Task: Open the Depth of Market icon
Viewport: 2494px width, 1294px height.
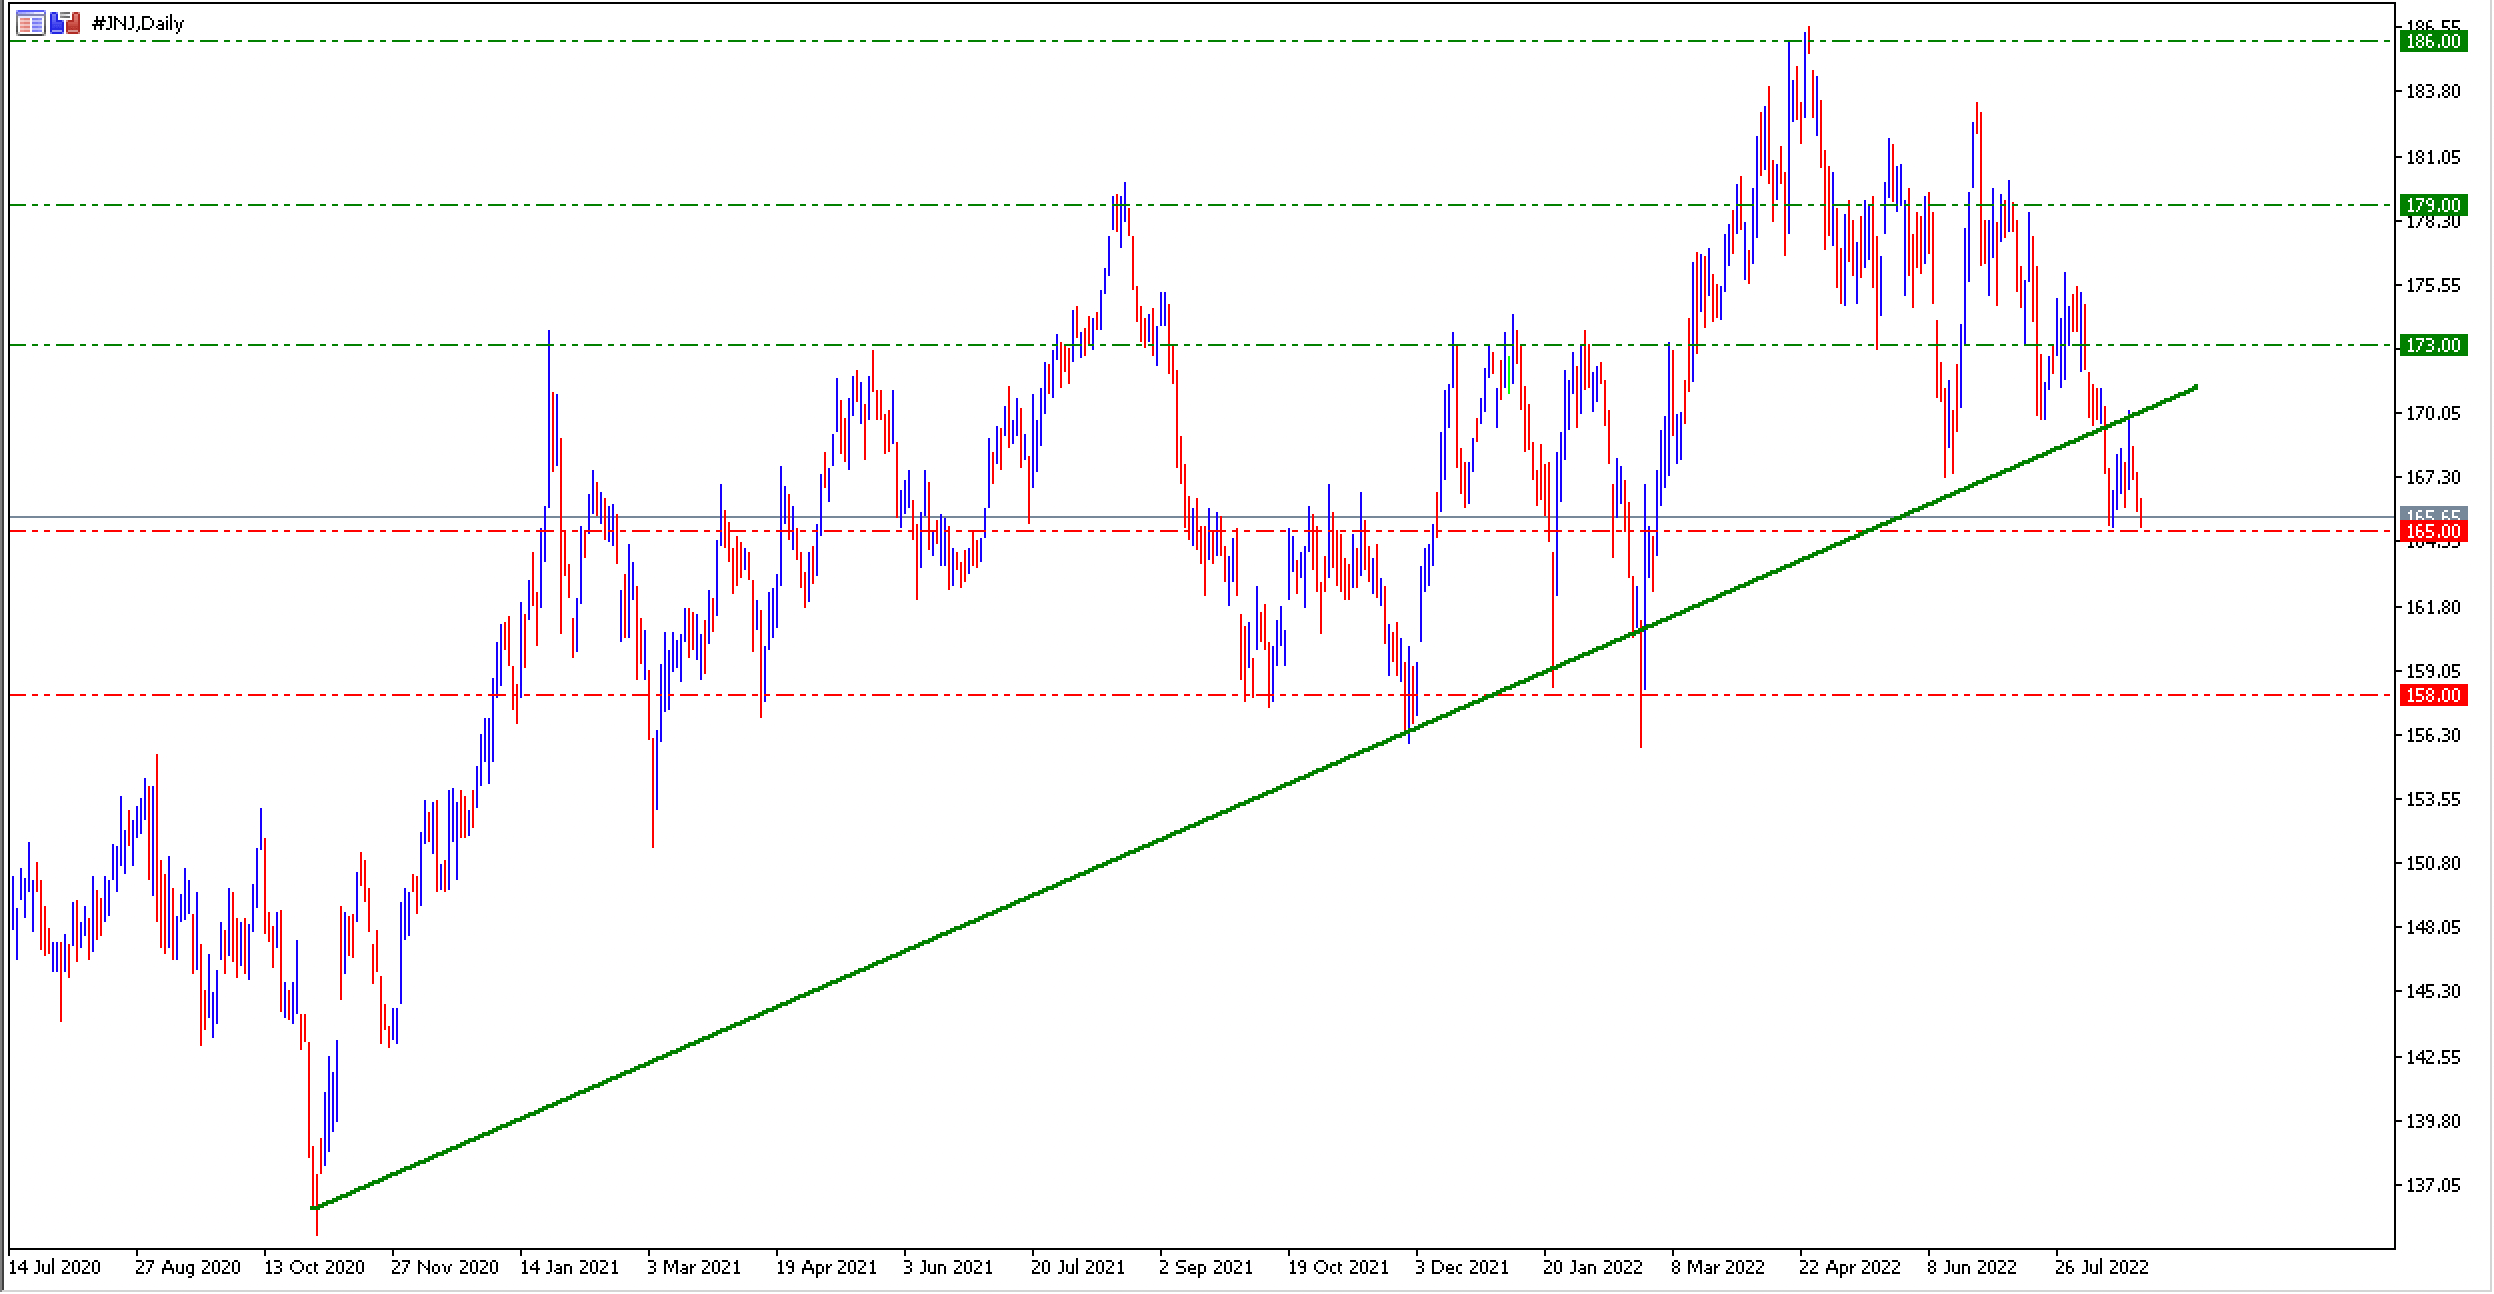Action: [31, 23]
